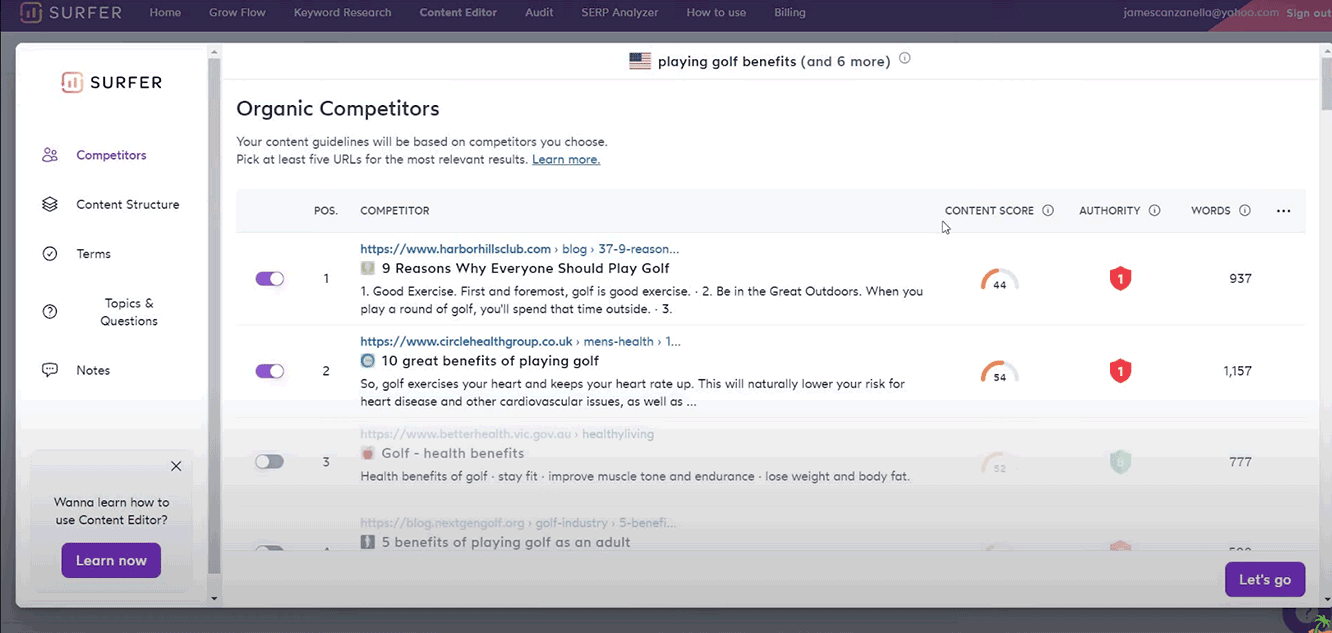Open the Topics & Questions help icon
Viewport: 1332px width, 633px height.
click(x=50, y=312)
